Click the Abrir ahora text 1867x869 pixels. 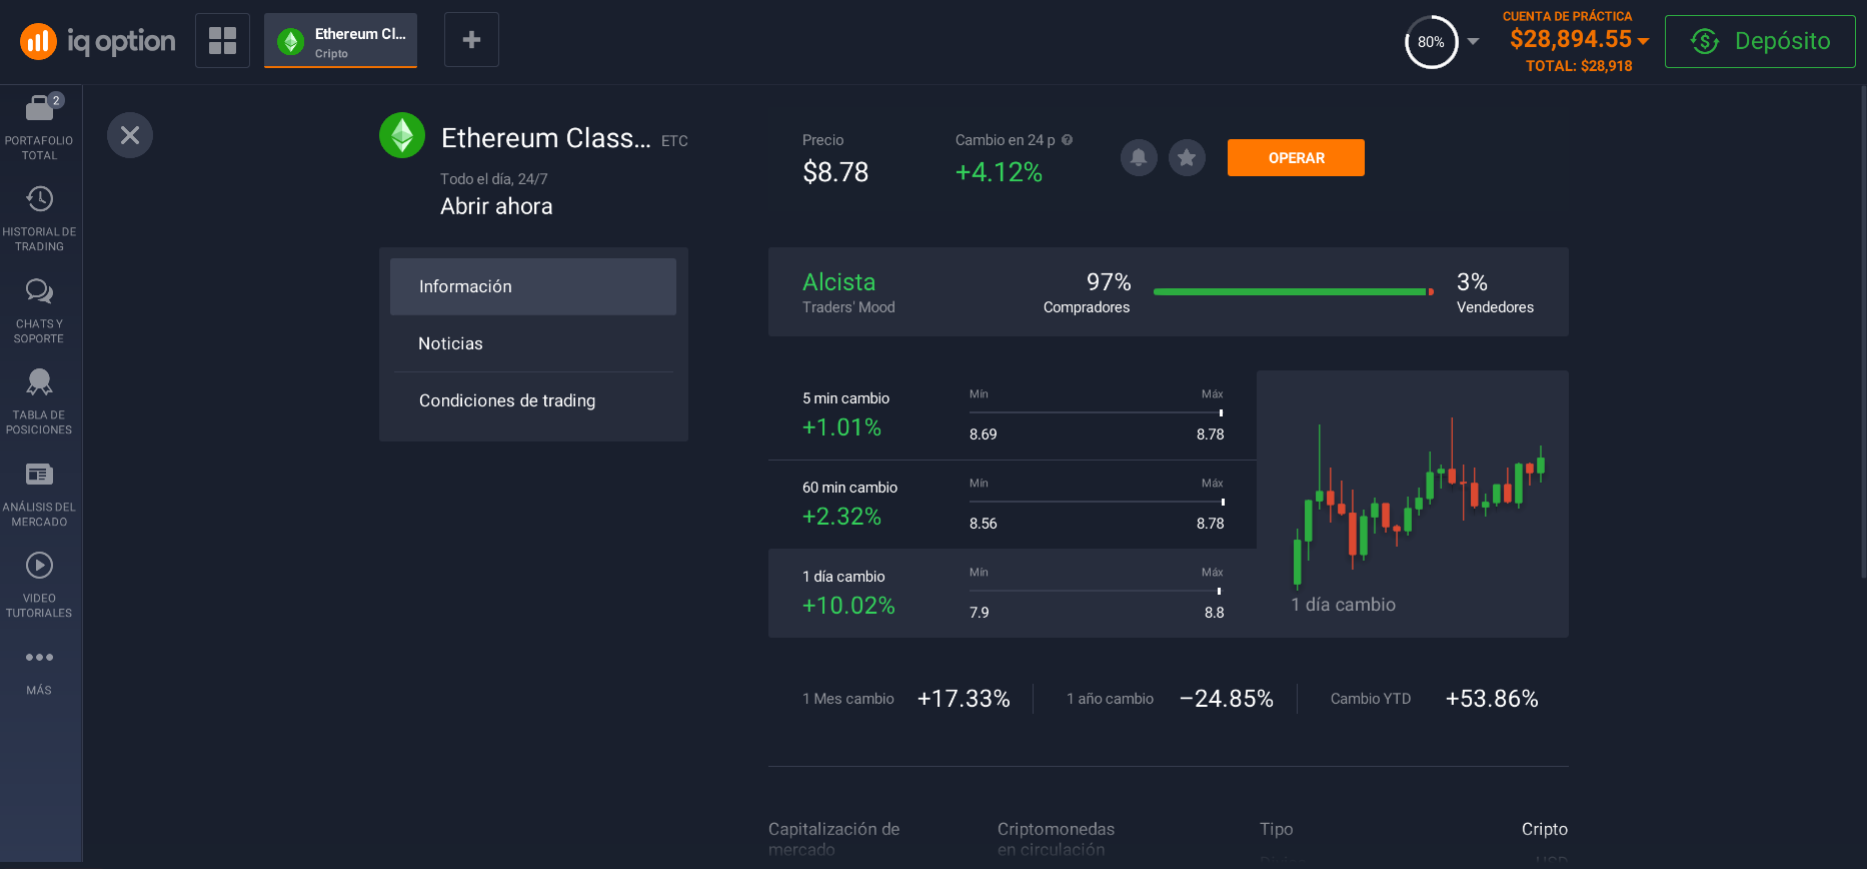click(x=496, y=206)
